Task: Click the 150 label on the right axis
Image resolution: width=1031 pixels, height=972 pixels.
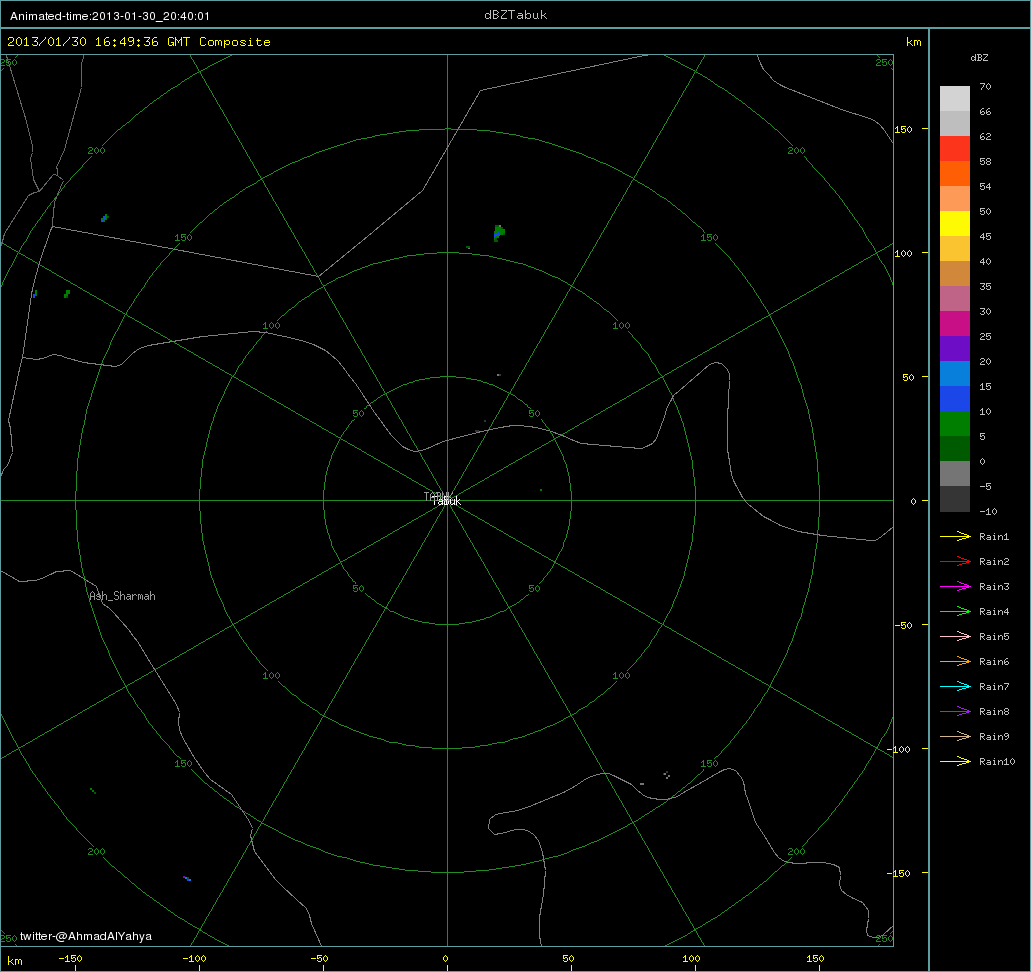Action: [903, 129]
